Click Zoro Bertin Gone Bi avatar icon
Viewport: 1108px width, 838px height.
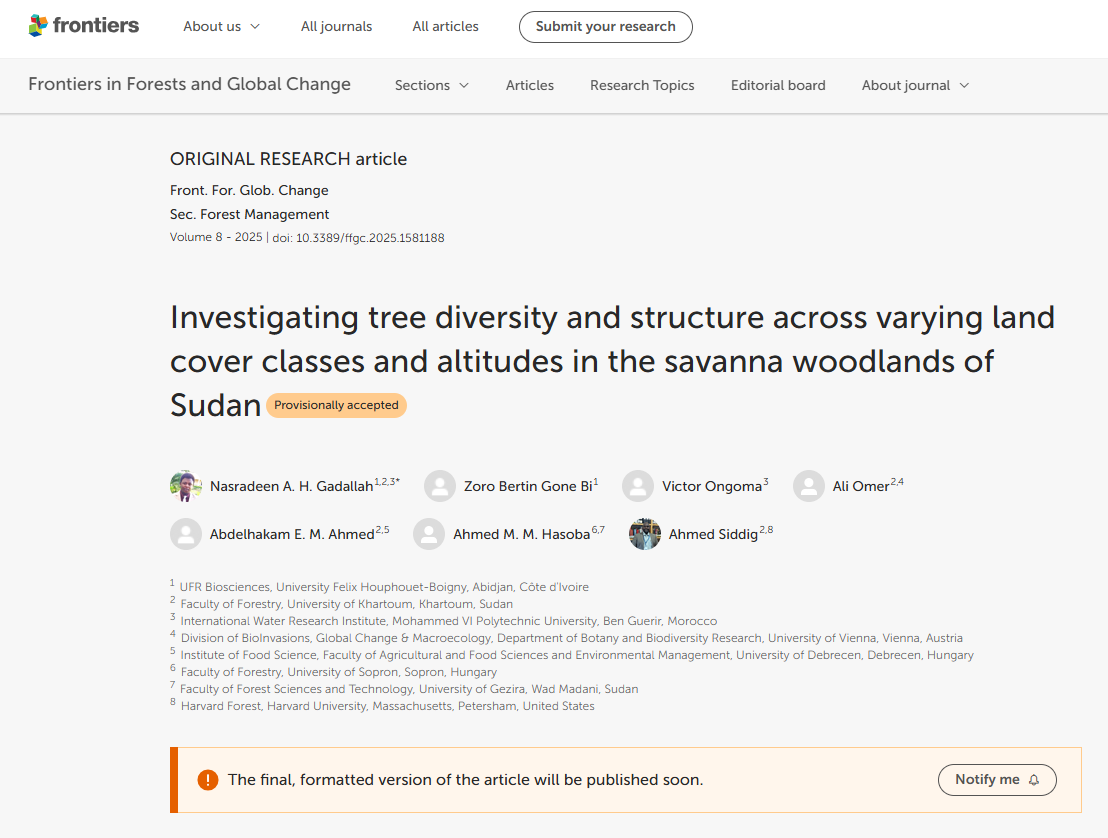pyautogui.click(x=440, y=486)
